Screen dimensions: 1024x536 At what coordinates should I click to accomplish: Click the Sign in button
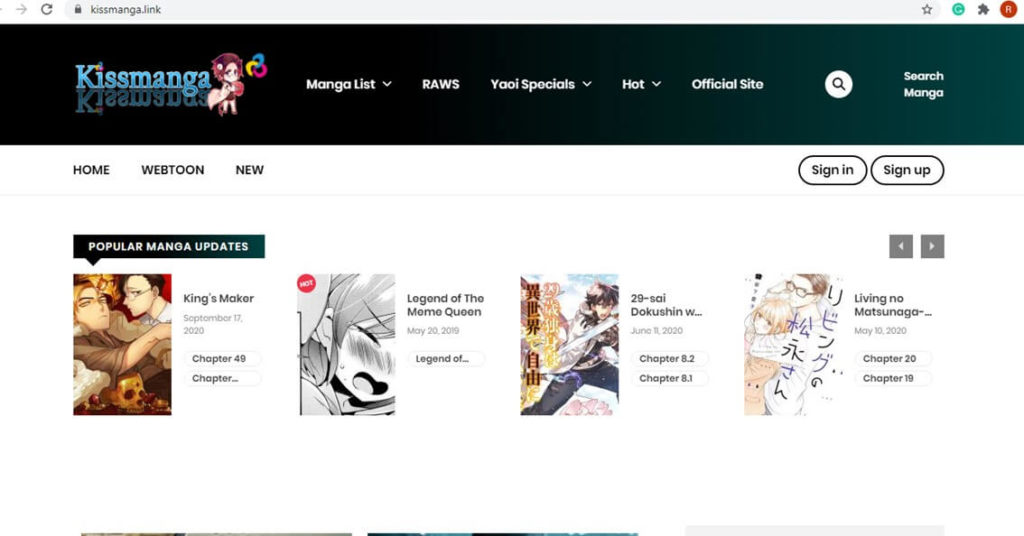[832, 170]
